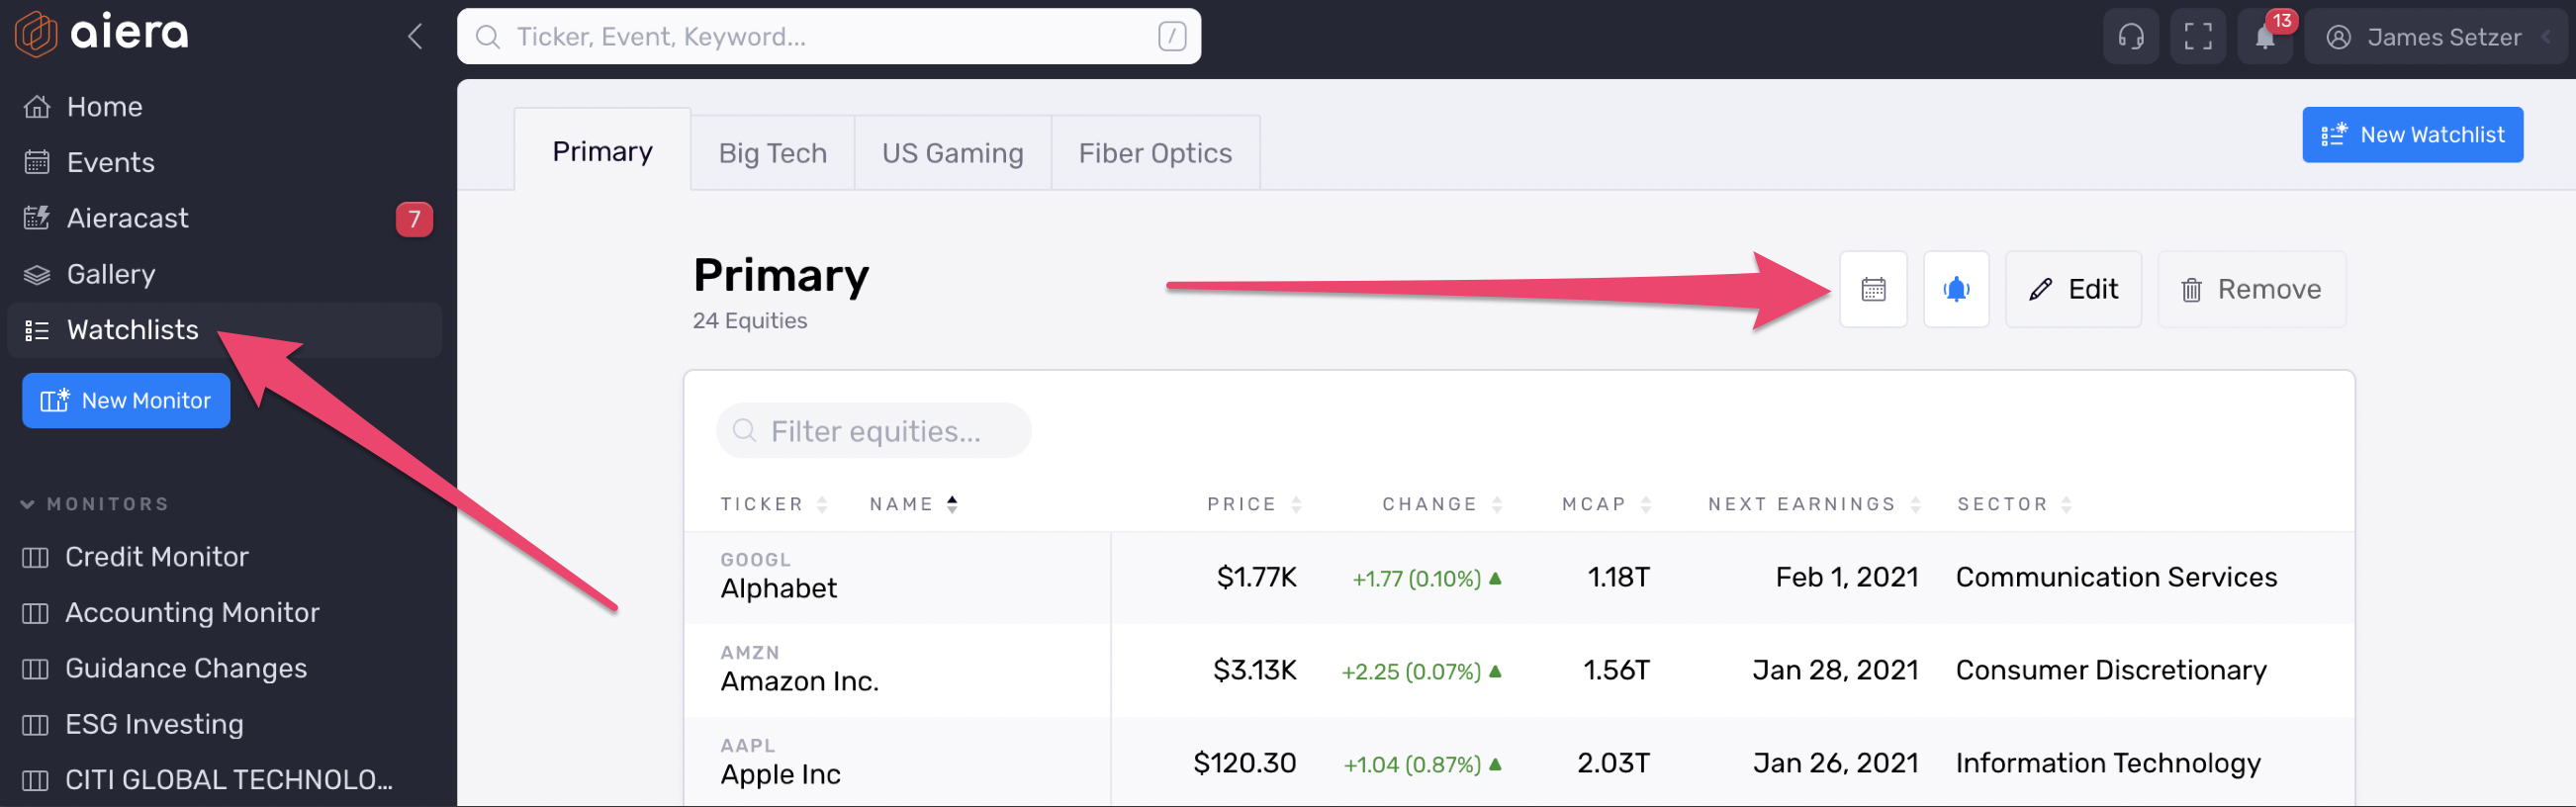Viewport: 2576px width, 807px height.
Task: Switch to the Fiber Optics tab
Action: (x=1154, y=153)
